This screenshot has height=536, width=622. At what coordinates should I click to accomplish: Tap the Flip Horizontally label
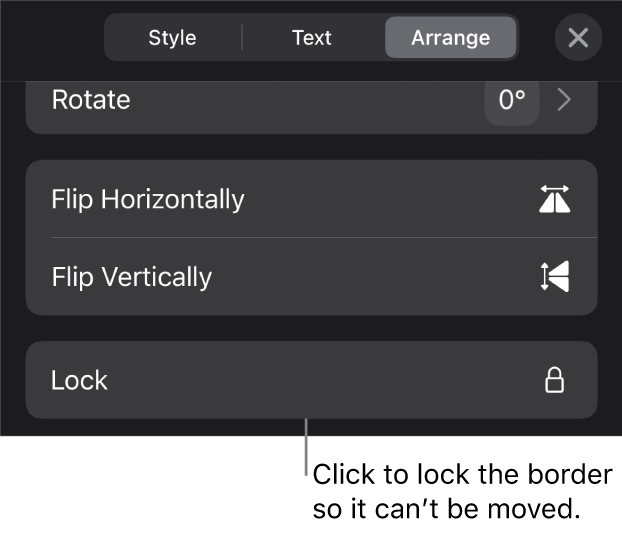coord(147,199)
